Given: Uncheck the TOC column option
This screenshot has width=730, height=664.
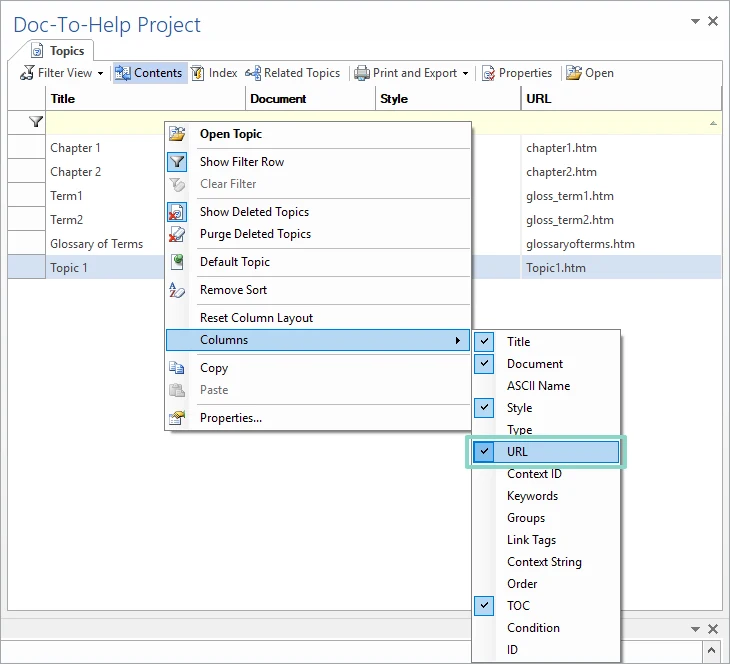Looking at the screenshot, I should [484, 605].
